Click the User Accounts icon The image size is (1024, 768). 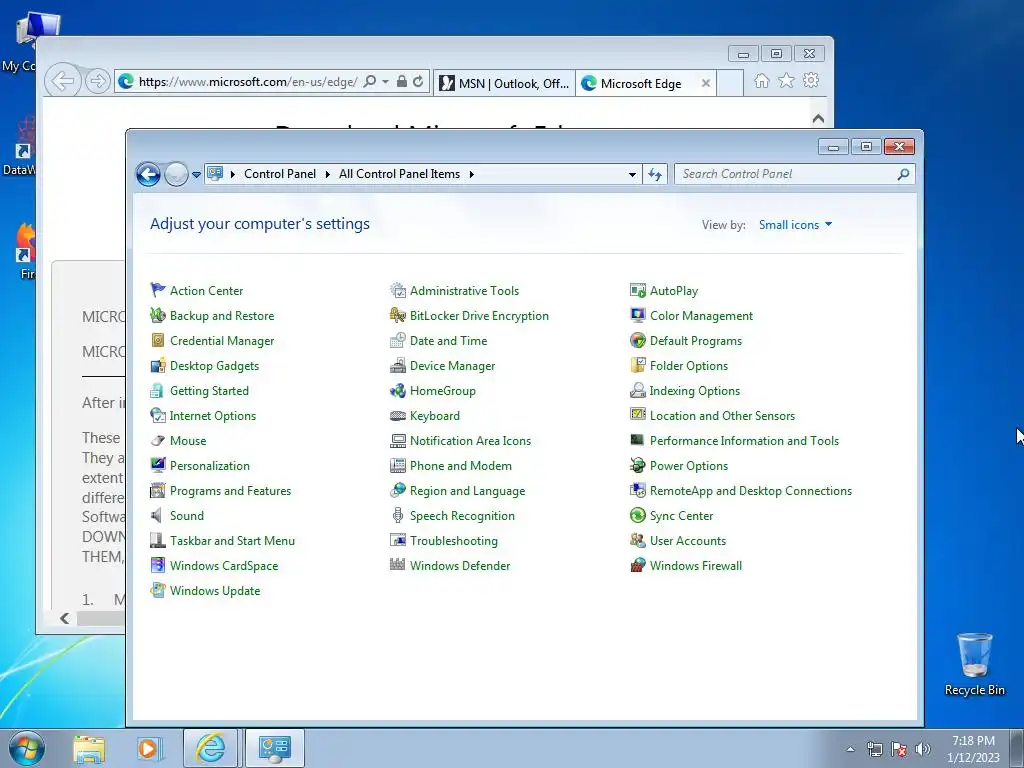point(637,541)
